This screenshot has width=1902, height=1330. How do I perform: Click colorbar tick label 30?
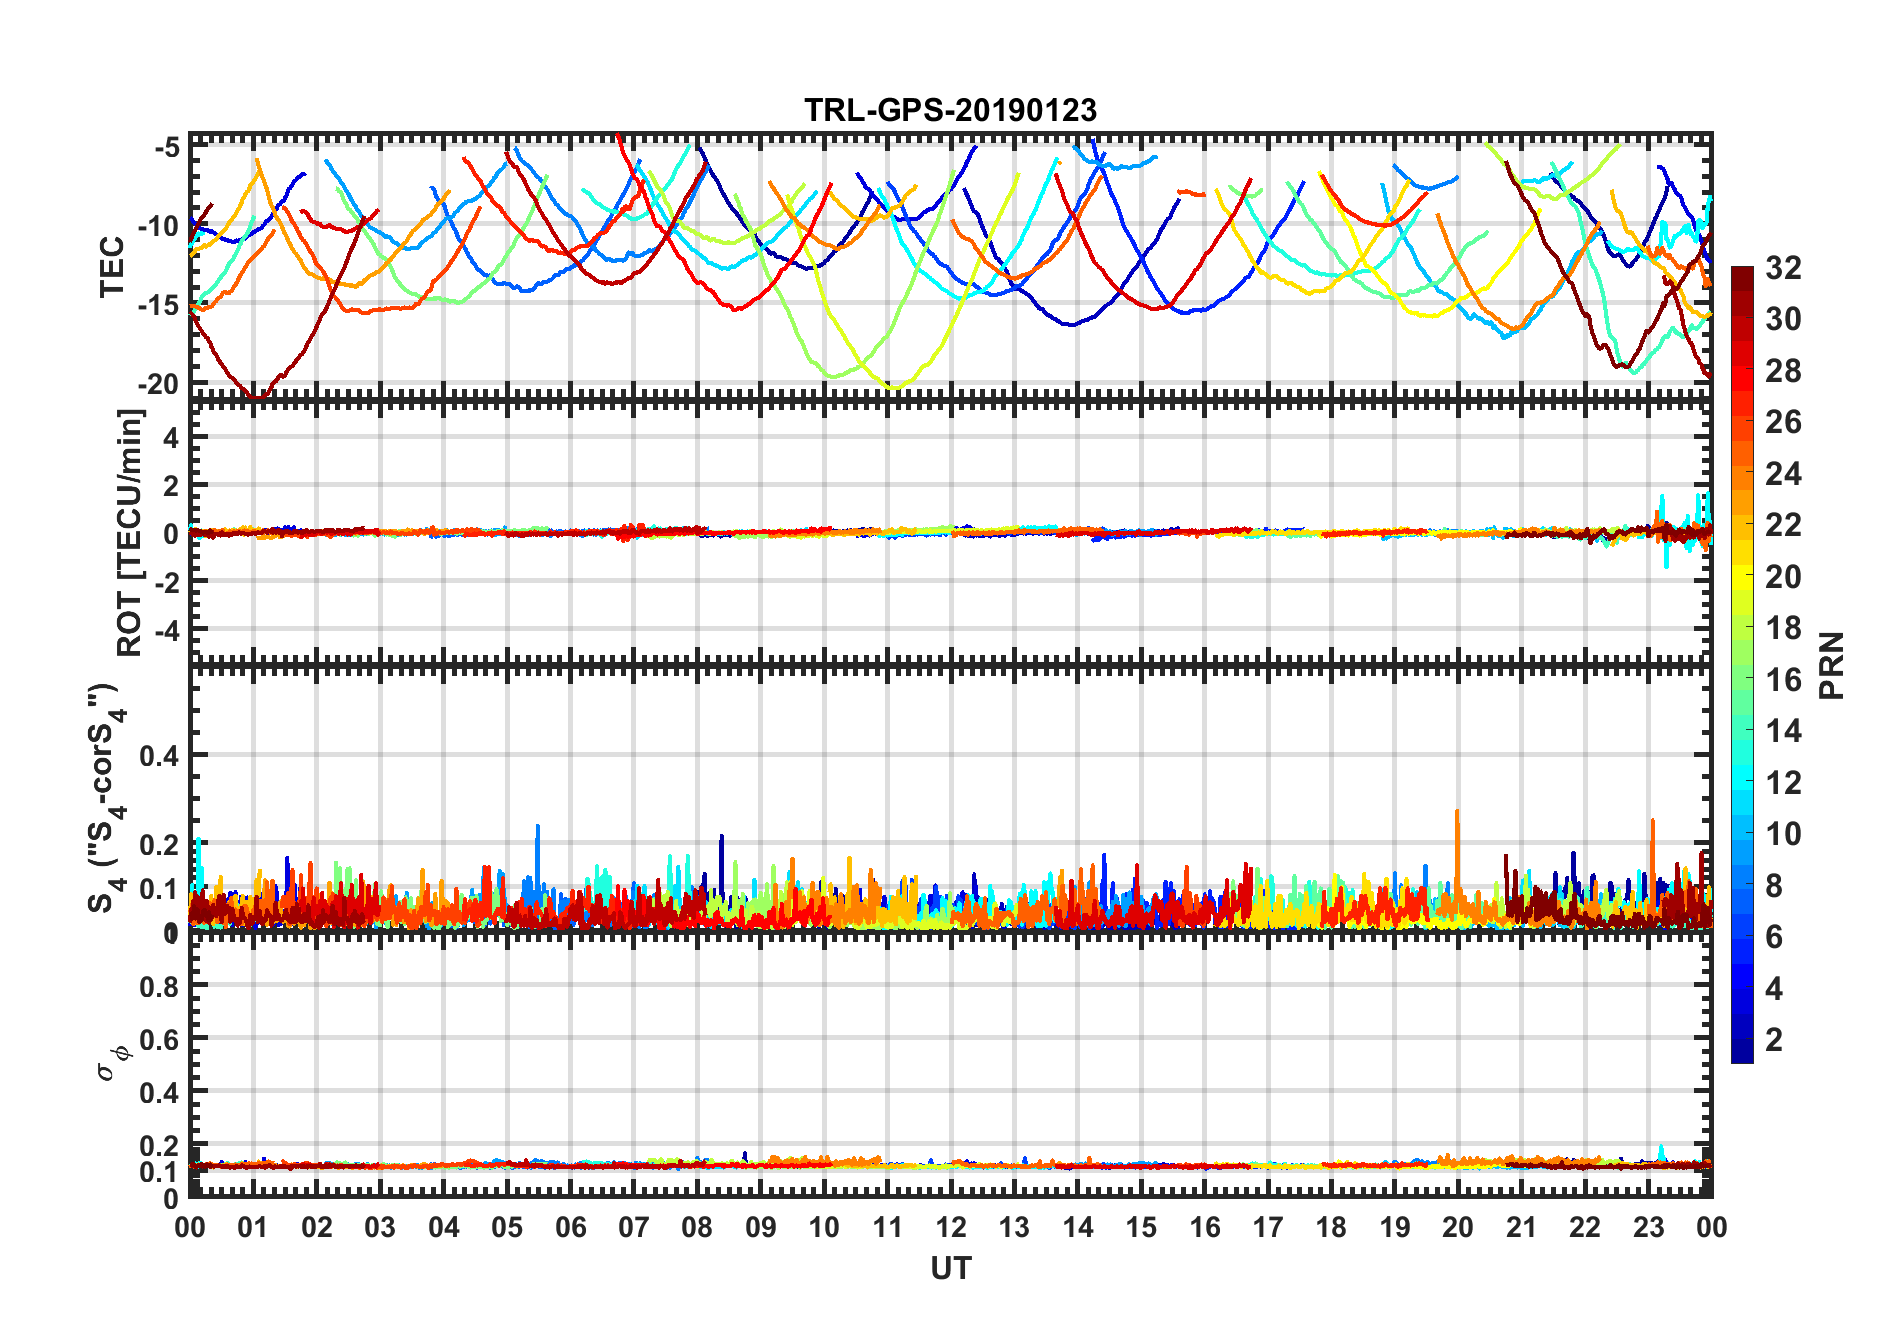pos(1783,319)
